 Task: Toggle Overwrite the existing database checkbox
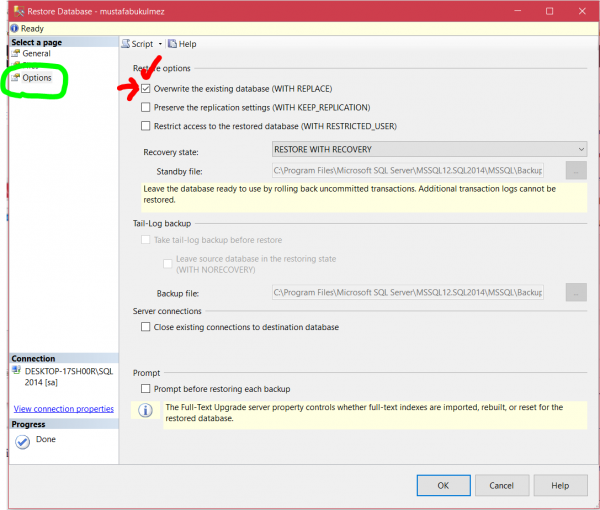point(145,89)
